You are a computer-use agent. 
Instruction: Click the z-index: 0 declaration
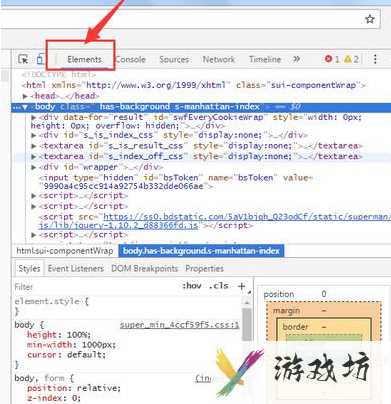(54, 398)
